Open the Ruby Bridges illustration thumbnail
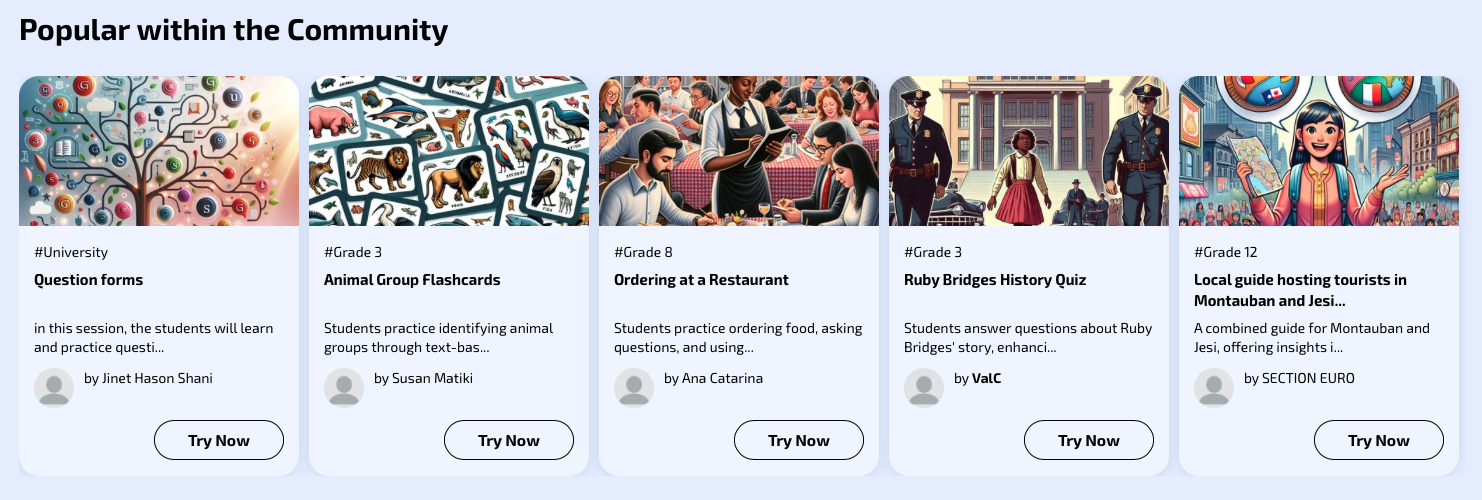1482x500 pixels. click(1029, 151)
